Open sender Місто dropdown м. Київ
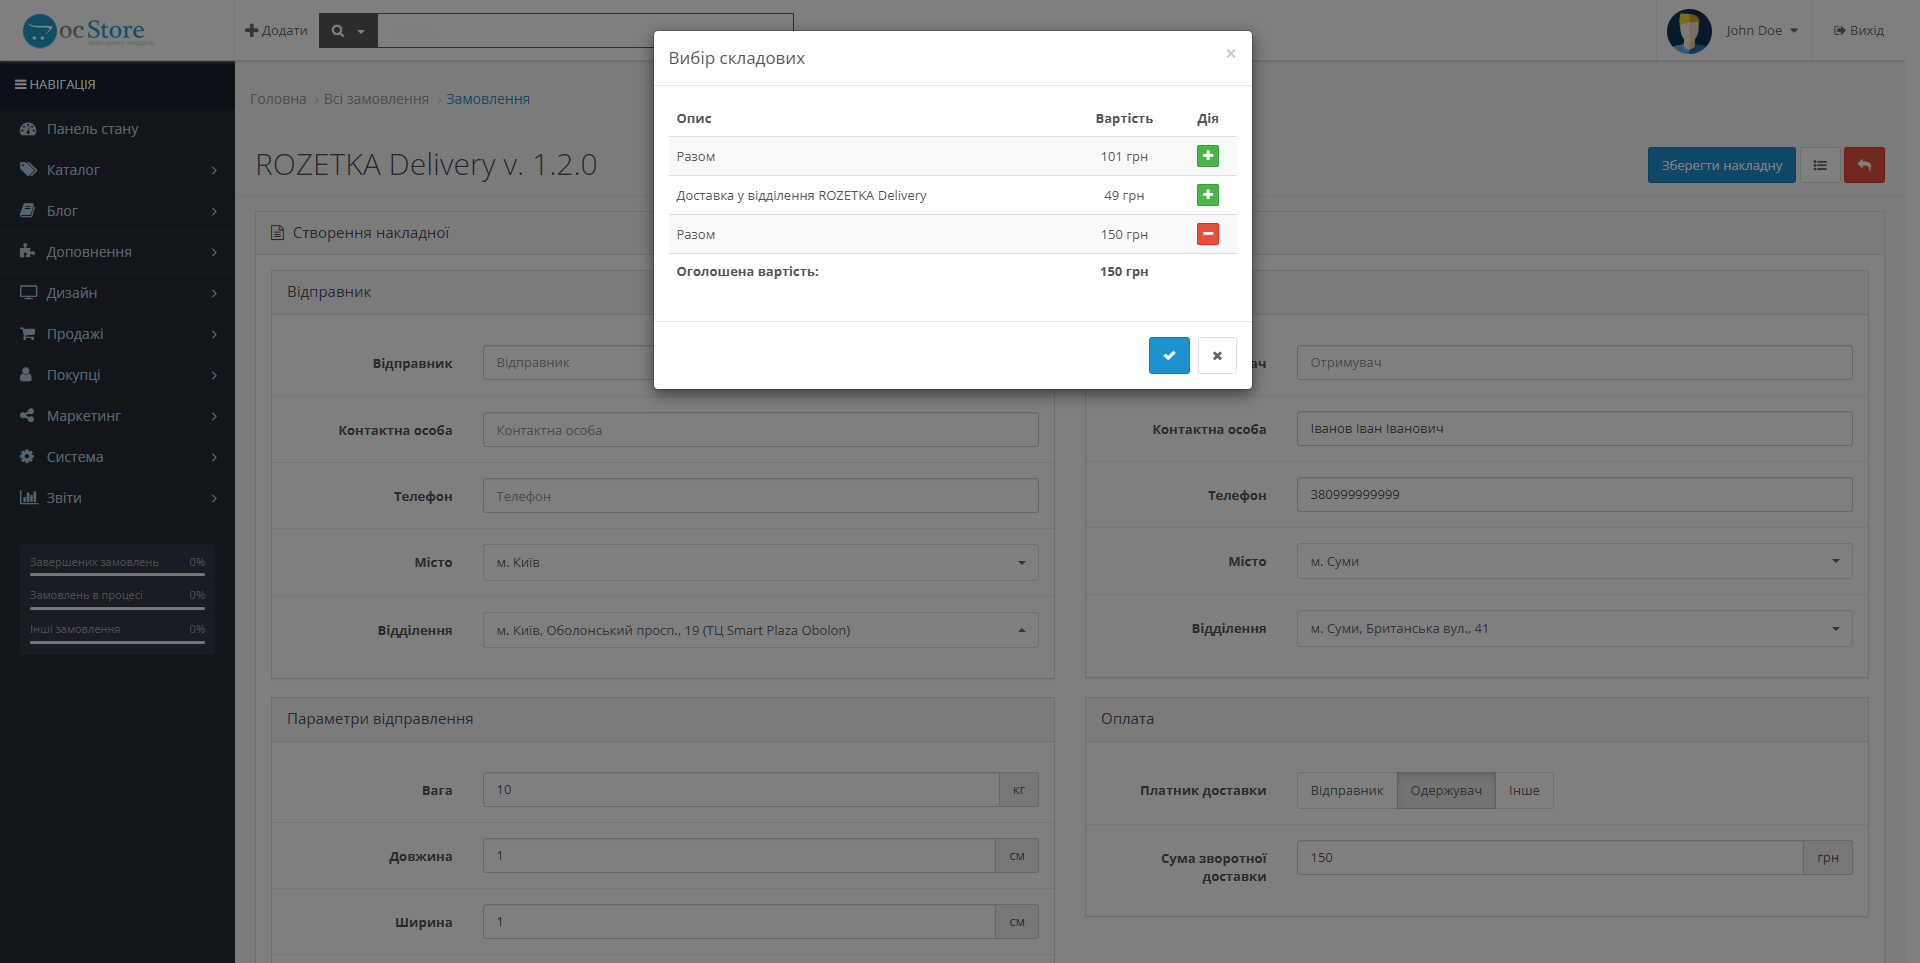The width and height of the screenshot is (1920, 963). 760,562
